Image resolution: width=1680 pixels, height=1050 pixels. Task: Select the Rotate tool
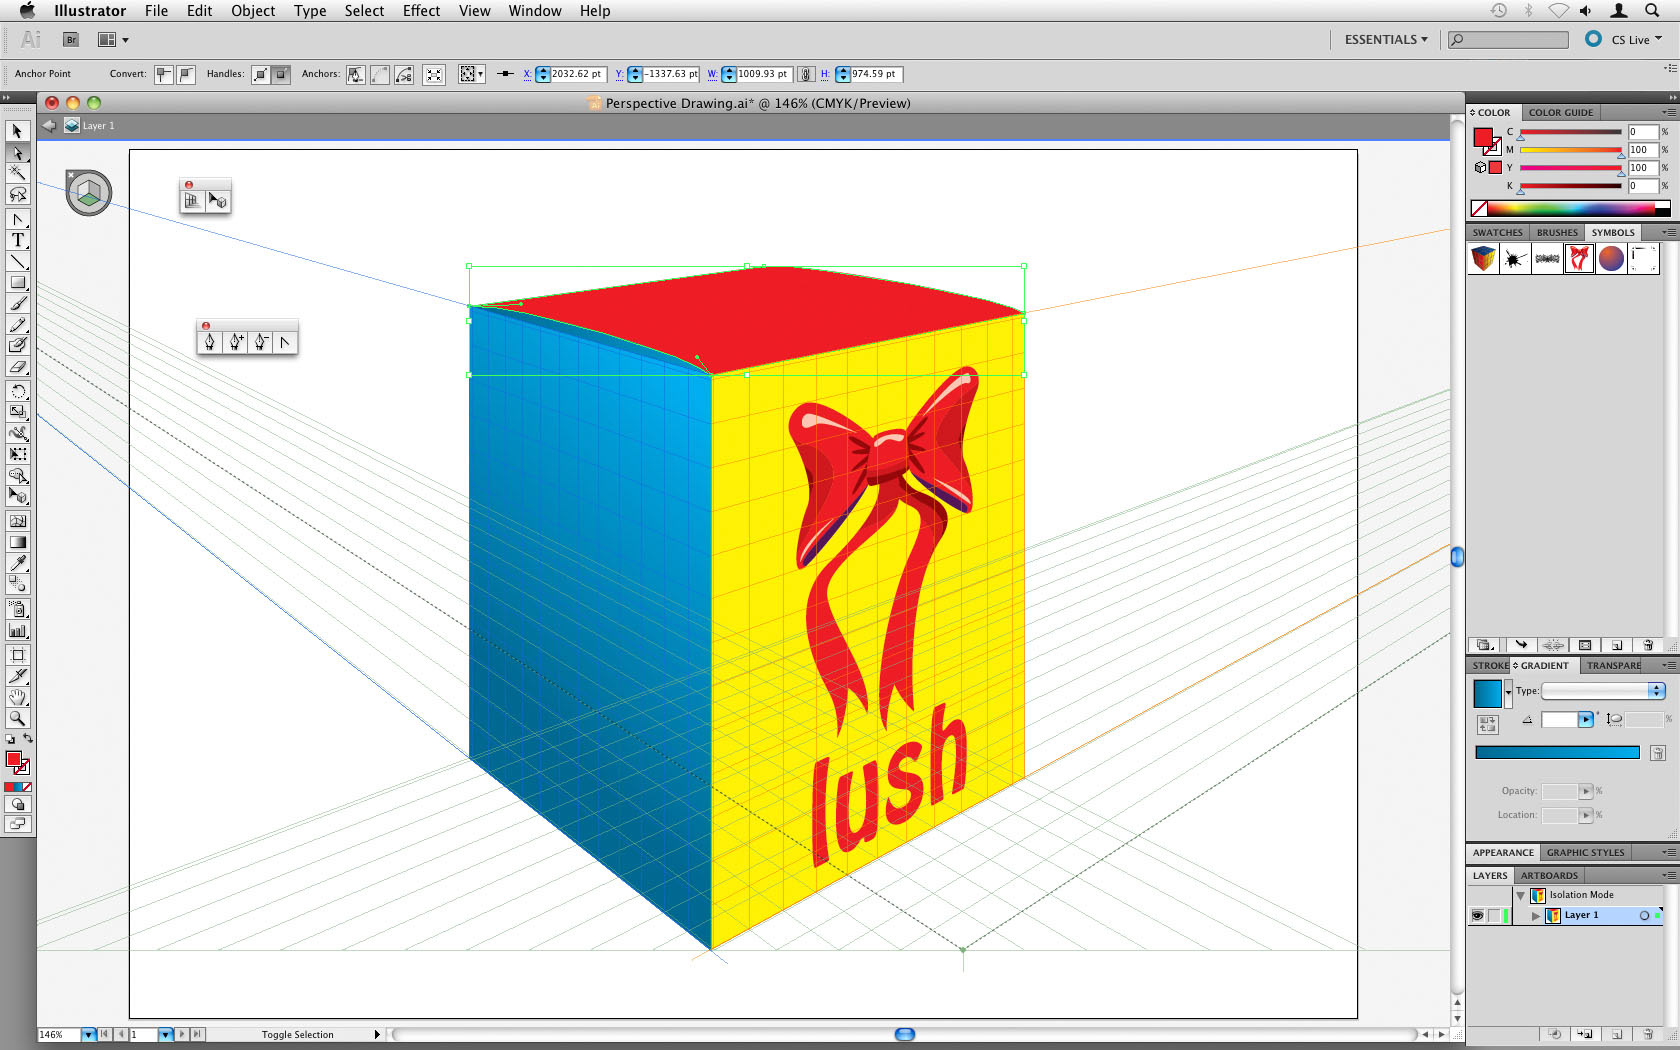coord(17,391)
